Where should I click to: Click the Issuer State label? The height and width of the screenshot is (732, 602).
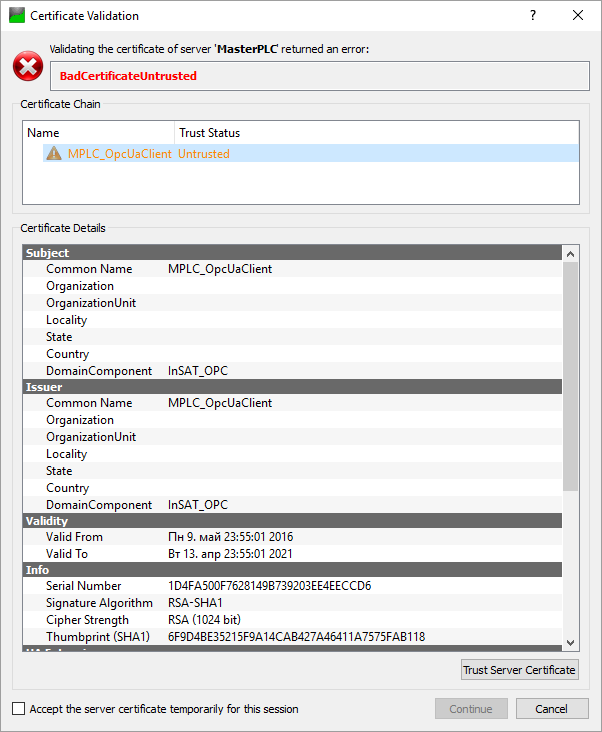59,471
